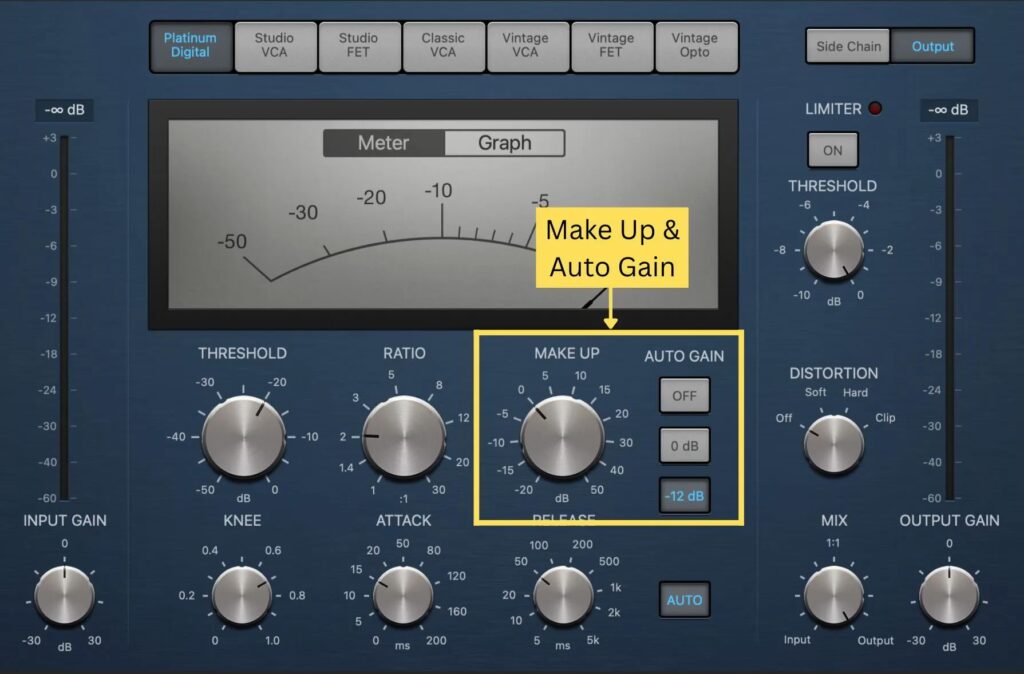Show the Graph display
Viewport: 1024px width, 674px height.
point(504,143)
